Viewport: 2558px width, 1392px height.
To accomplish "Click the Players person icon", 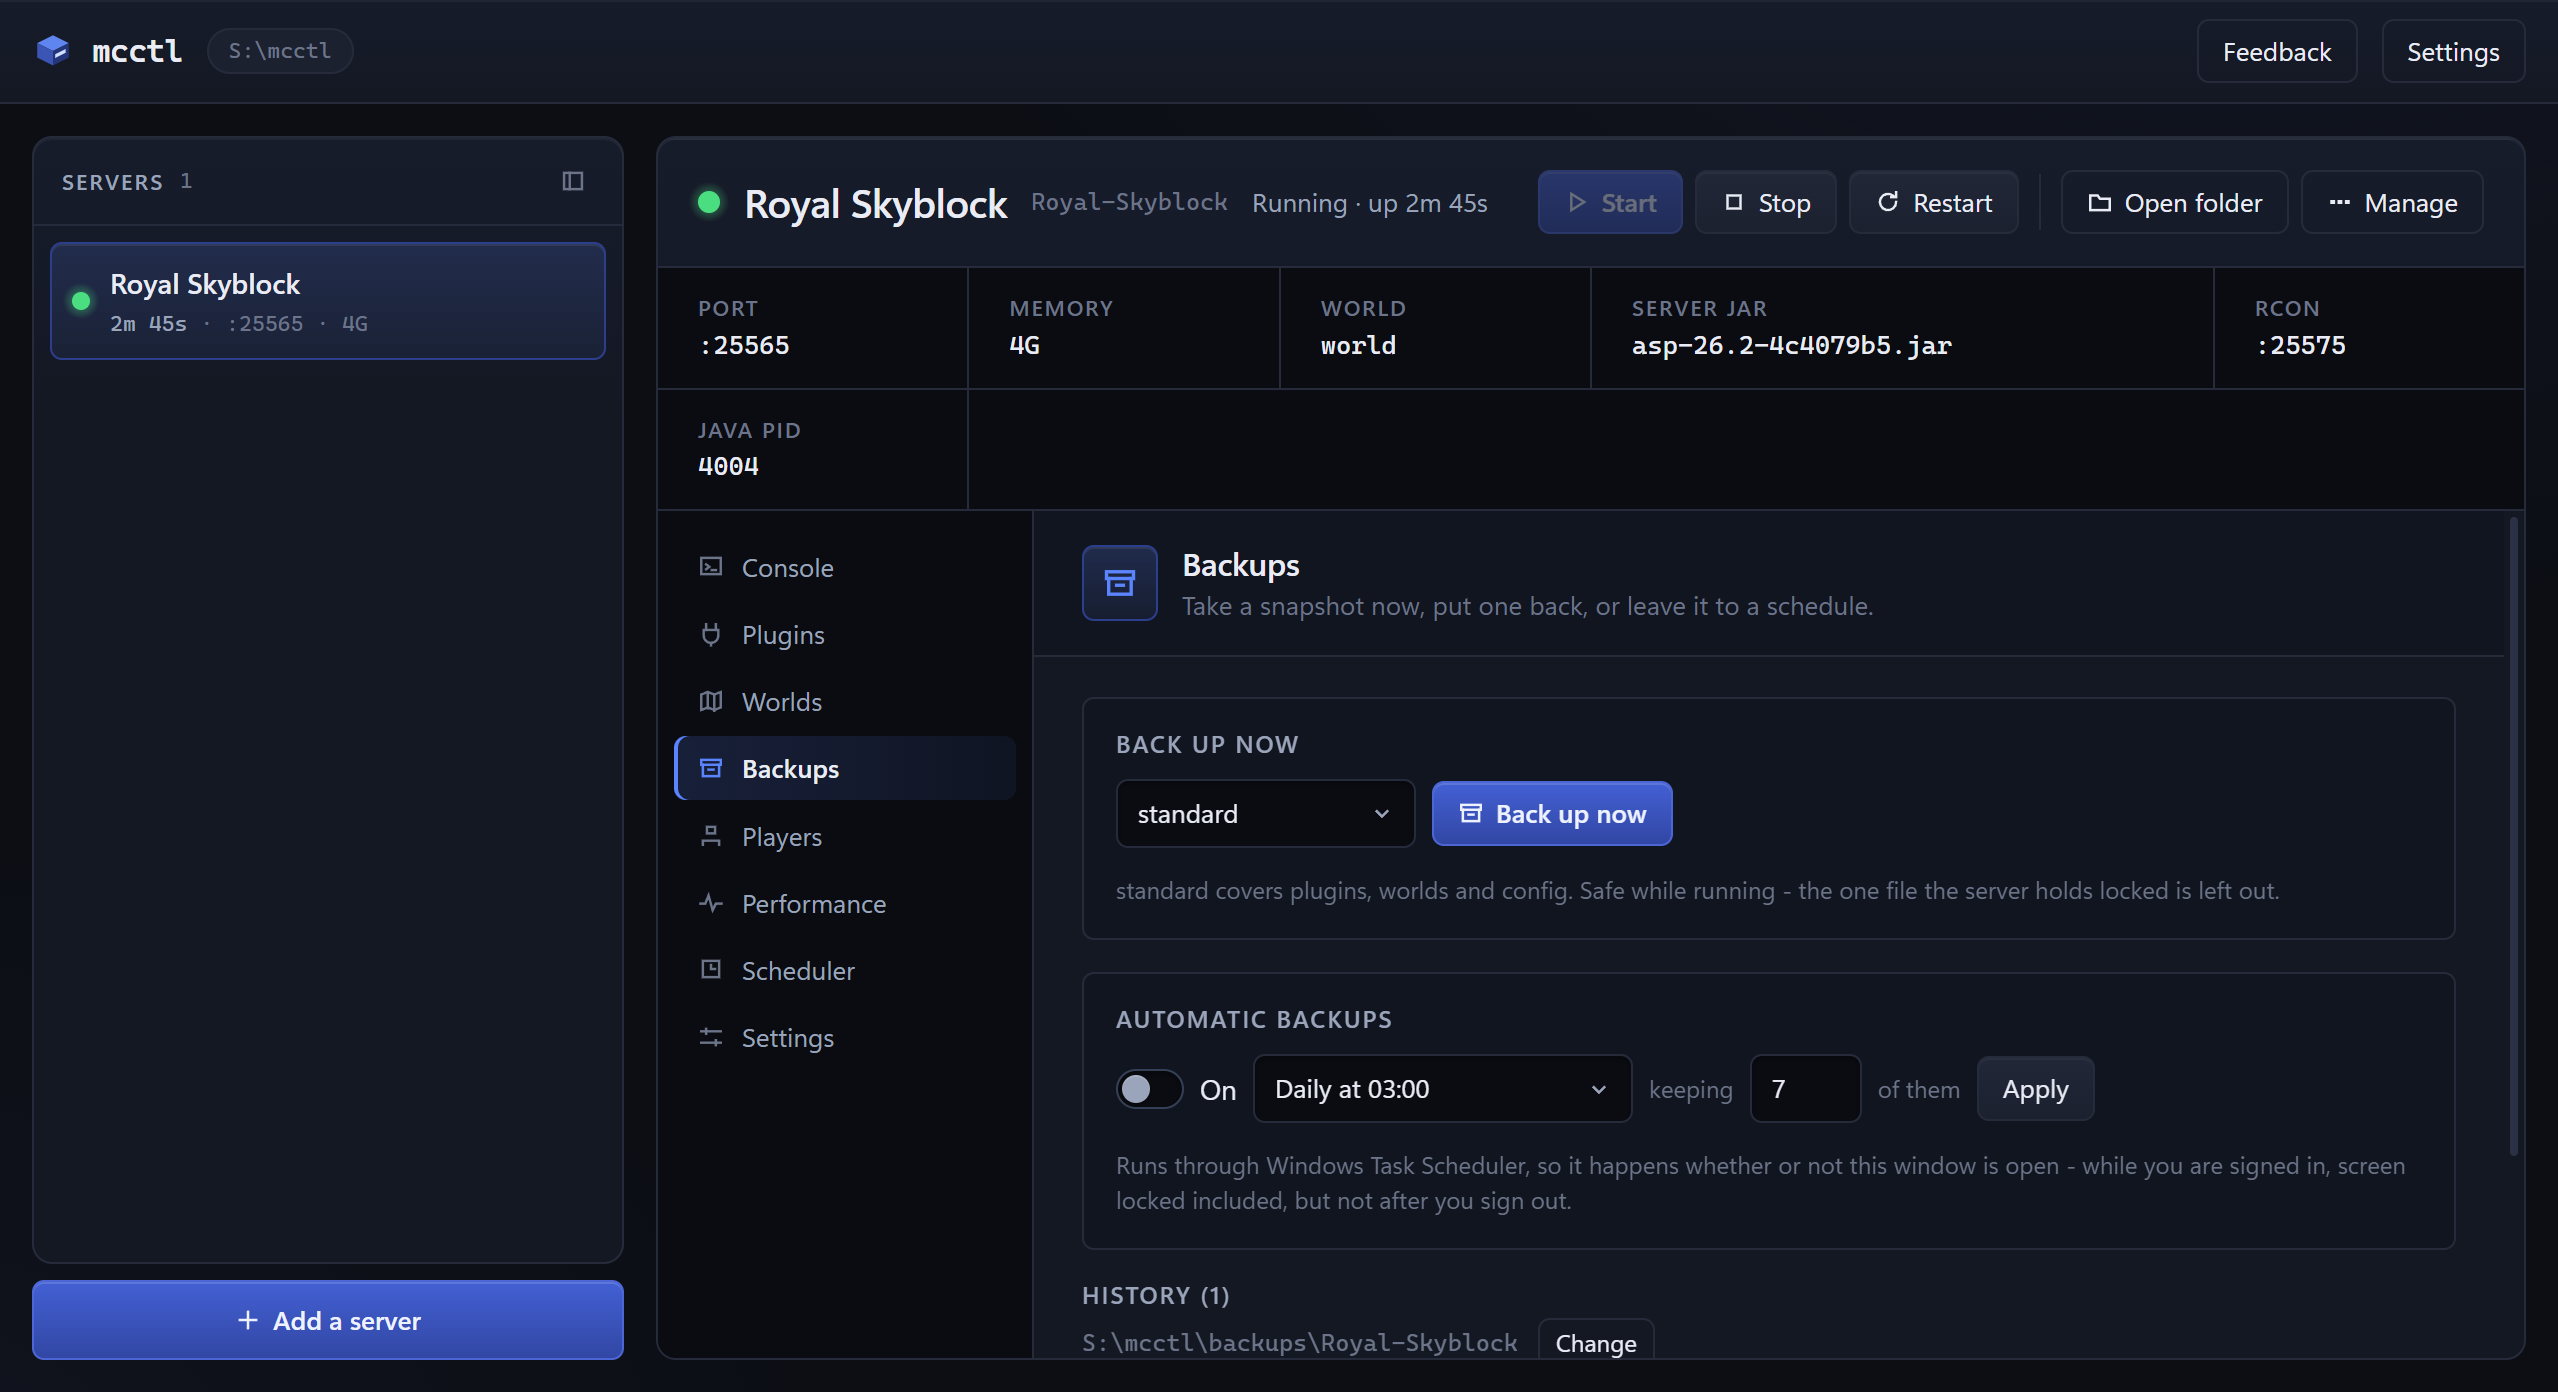I will point(711,836).
